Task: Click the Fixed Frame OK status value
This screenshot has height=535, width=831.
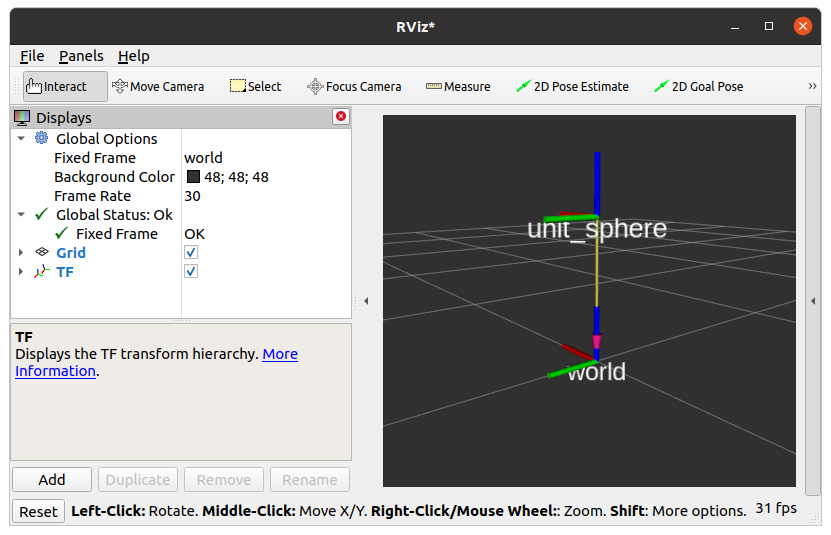Action: (195, 234)
